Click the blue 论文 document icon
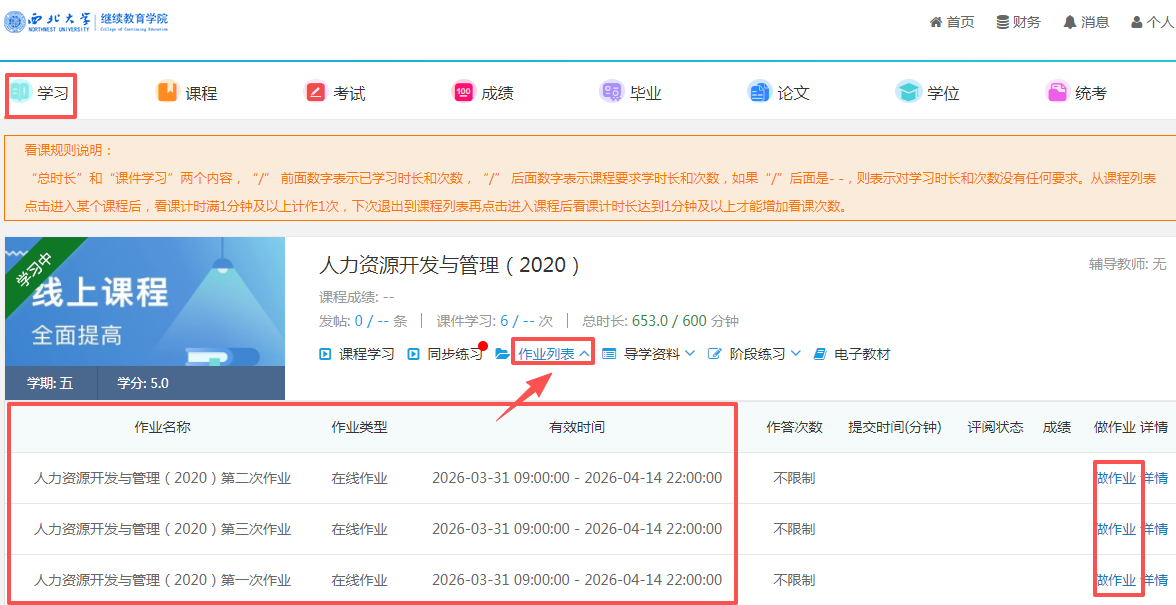1176x605 pixels. coord(759,92)
